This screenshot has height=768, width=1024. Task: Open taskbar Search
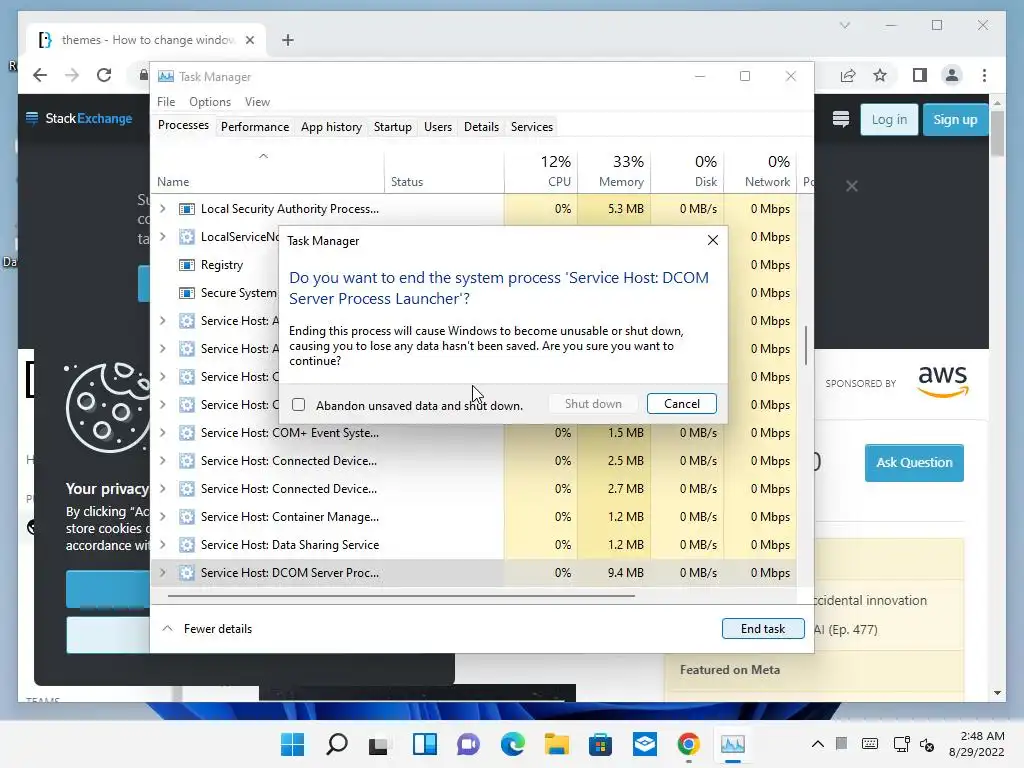coord(336,744)
